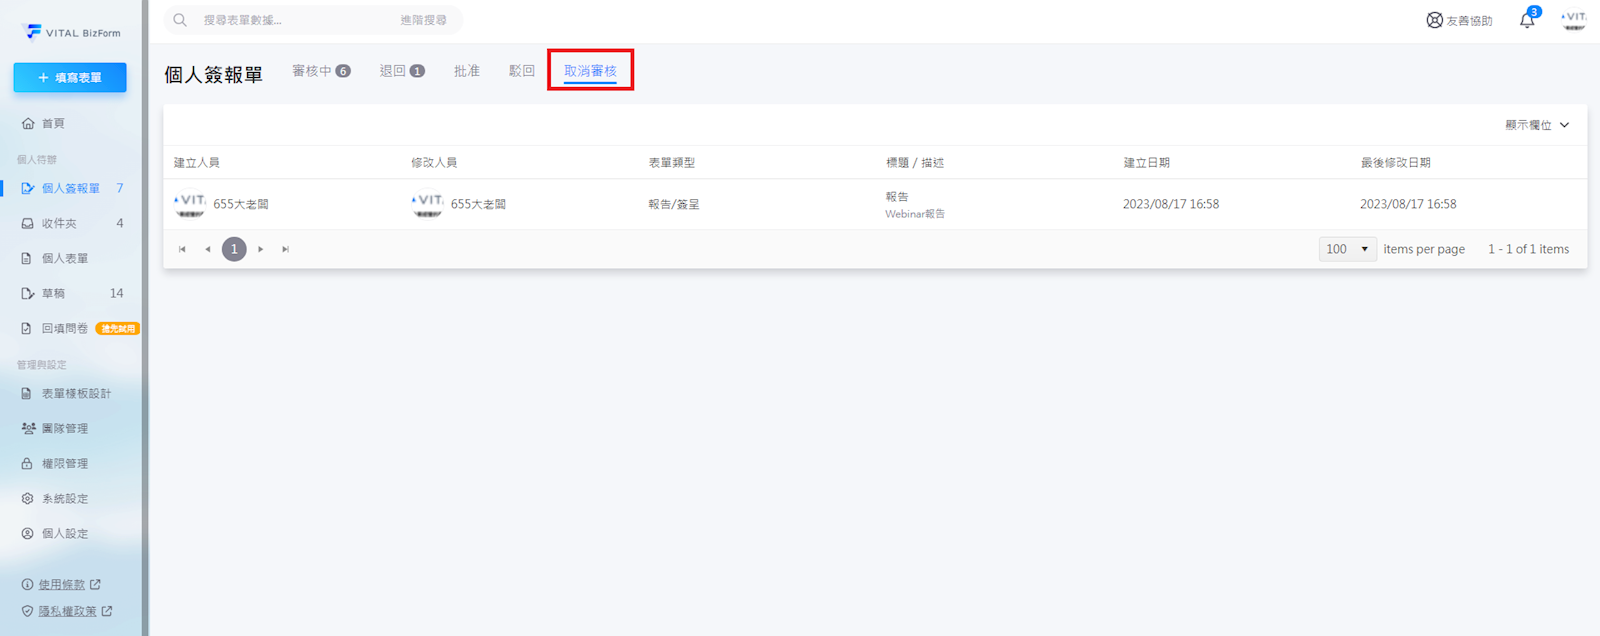The height and width of the screenshot is (636, 1600).
Task: Open 權限管理 permission management
Action: tap(64, 463)
